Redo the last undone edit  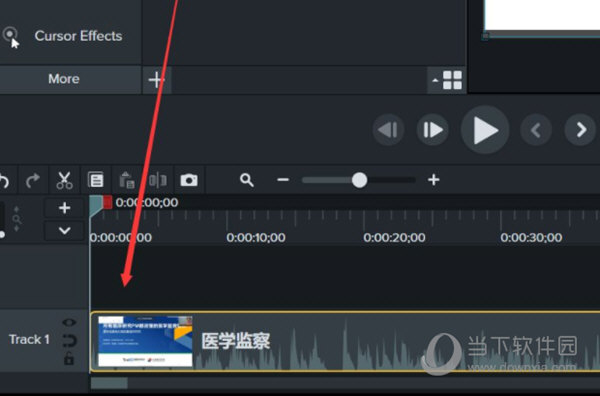pyautogui.click(x=33, y=180)
